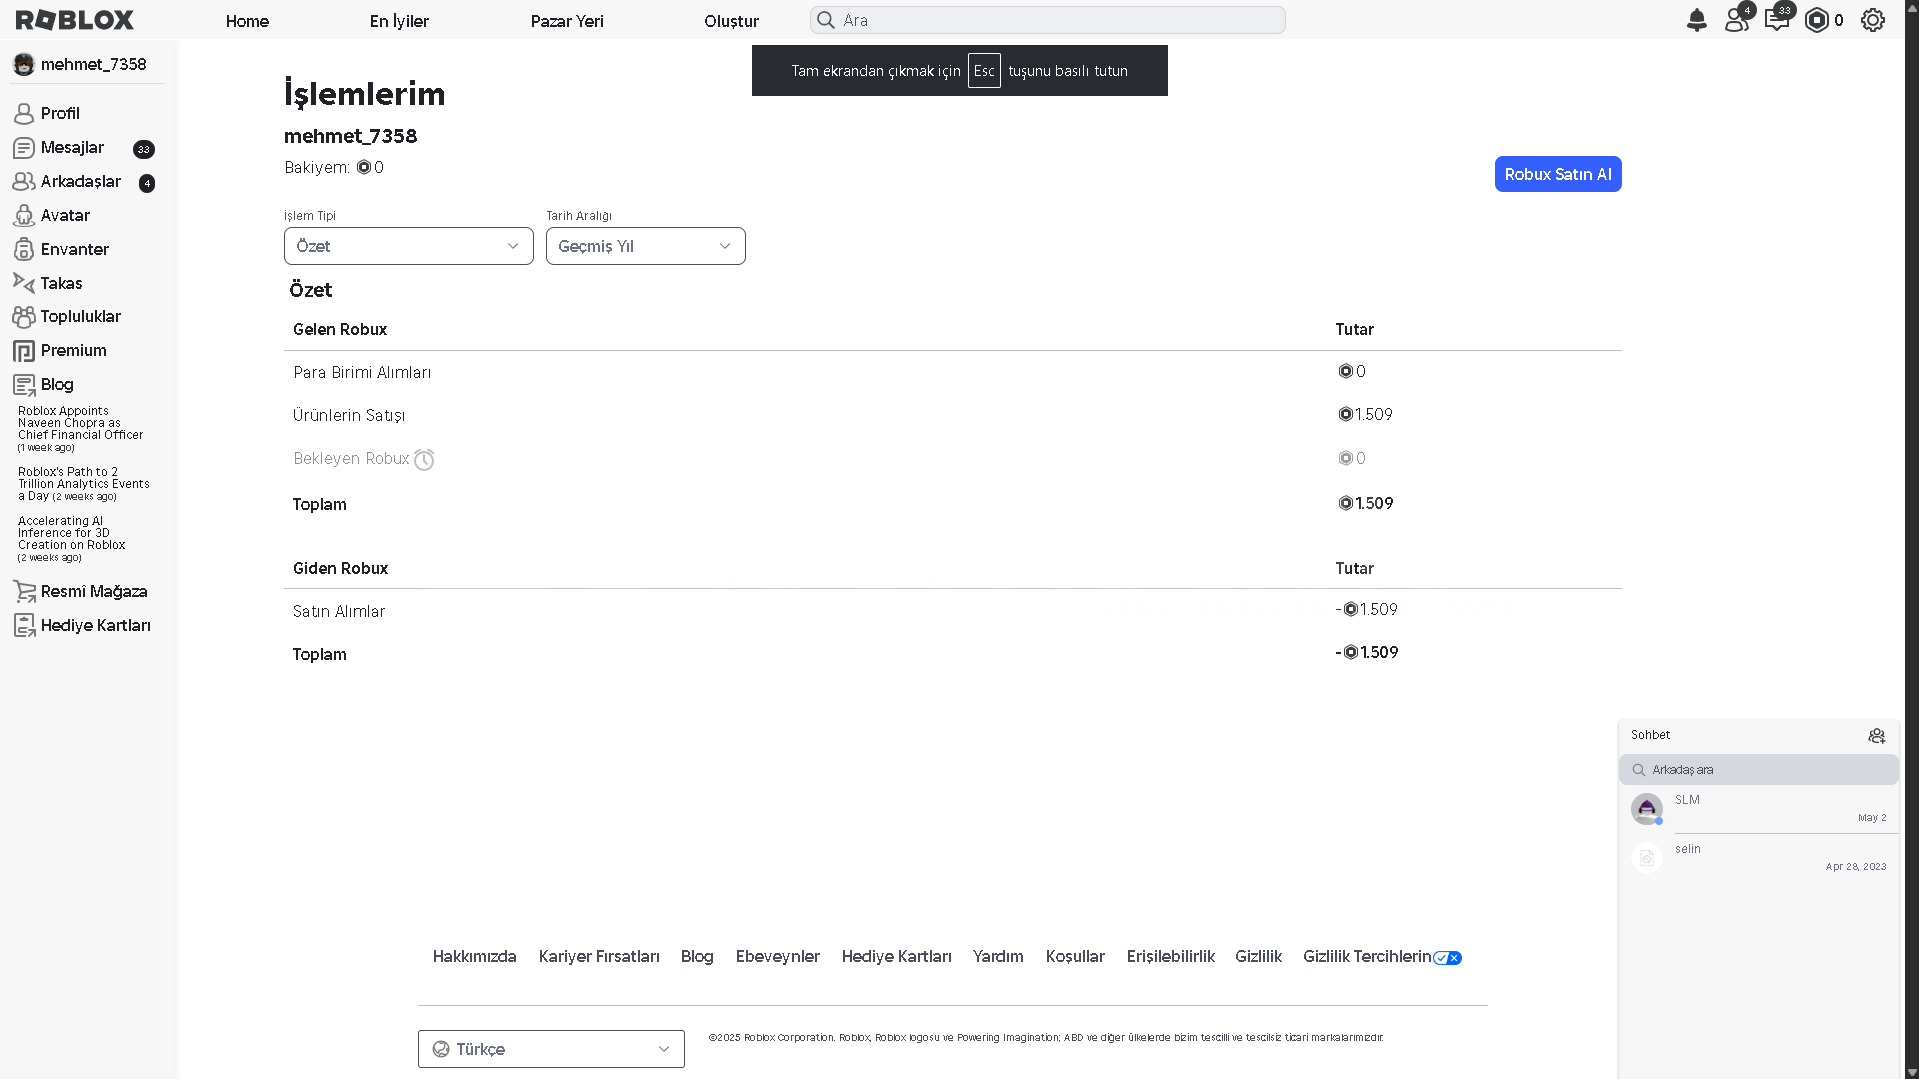Open friend requests icon in top bar
Screen dimensions: 1919x1079
tap(1737, 20)
